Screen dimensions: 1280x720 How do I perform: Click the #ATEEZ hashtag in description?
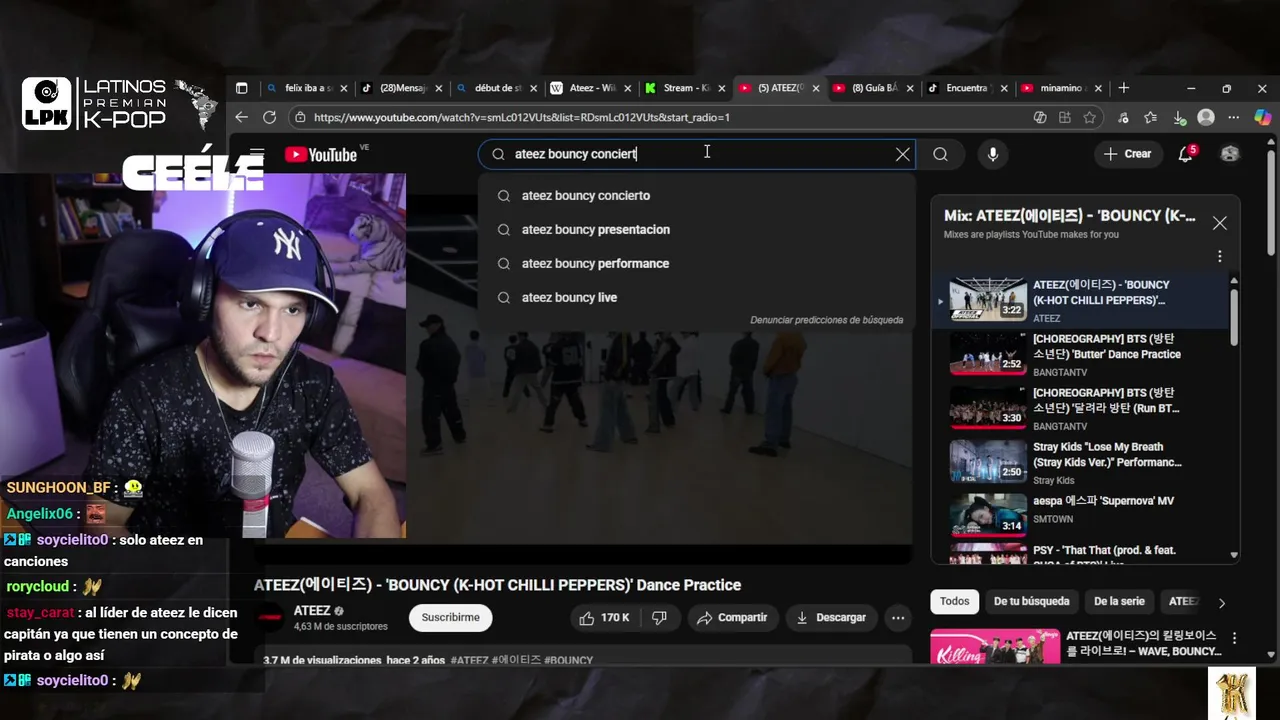coord(469,661)
